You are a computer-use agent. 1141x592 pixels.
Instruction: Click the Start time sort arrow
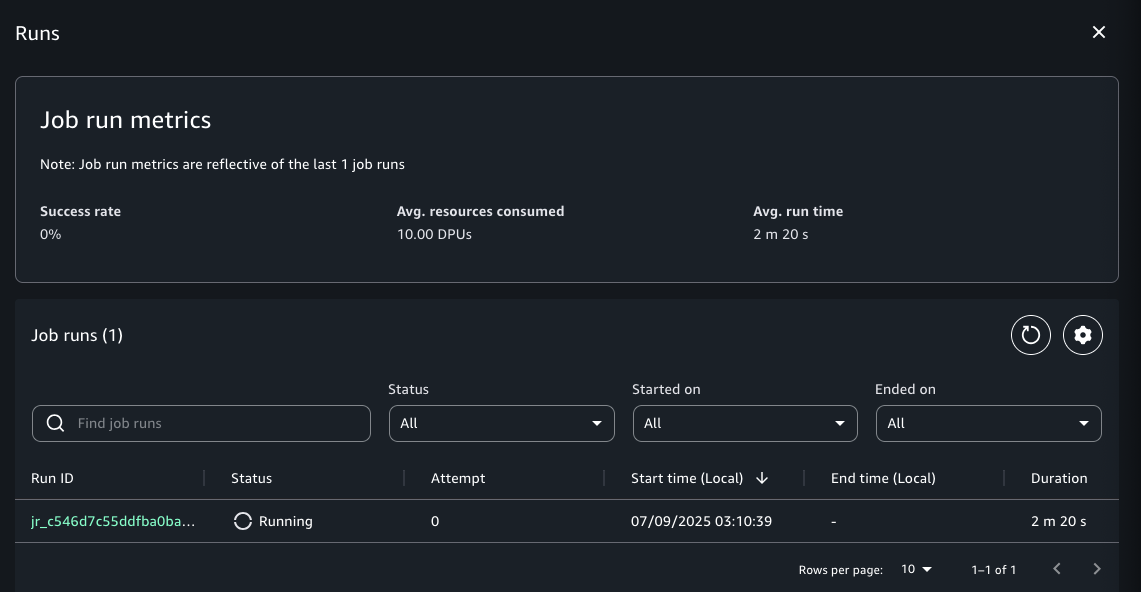762,478
